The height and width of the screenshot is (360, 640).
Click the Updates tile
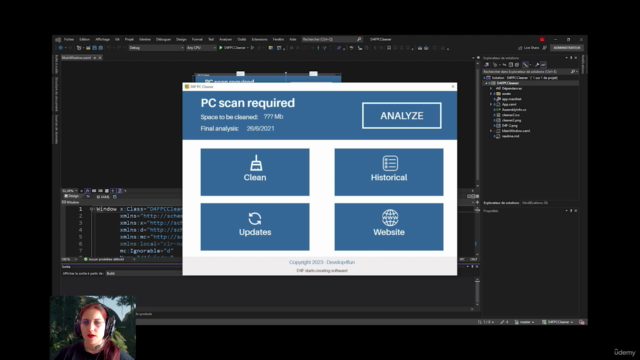click(x=255, y=227)
